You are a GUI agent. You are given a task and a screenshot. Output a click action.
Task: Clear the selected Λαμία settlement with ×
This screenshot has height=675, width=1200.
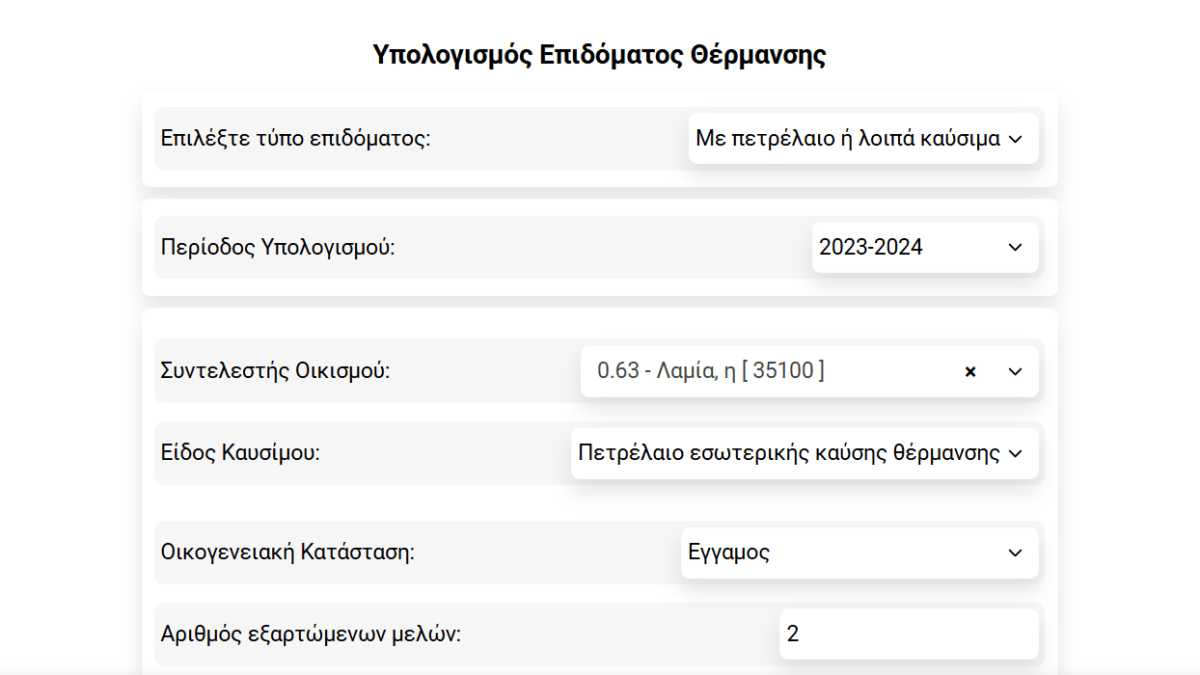click(x=969, y=372)
